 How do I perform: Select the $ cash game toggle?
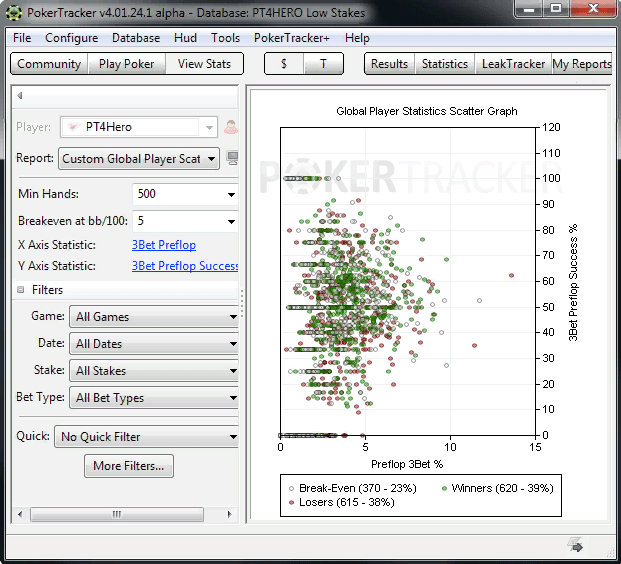[x=284, y=64]
